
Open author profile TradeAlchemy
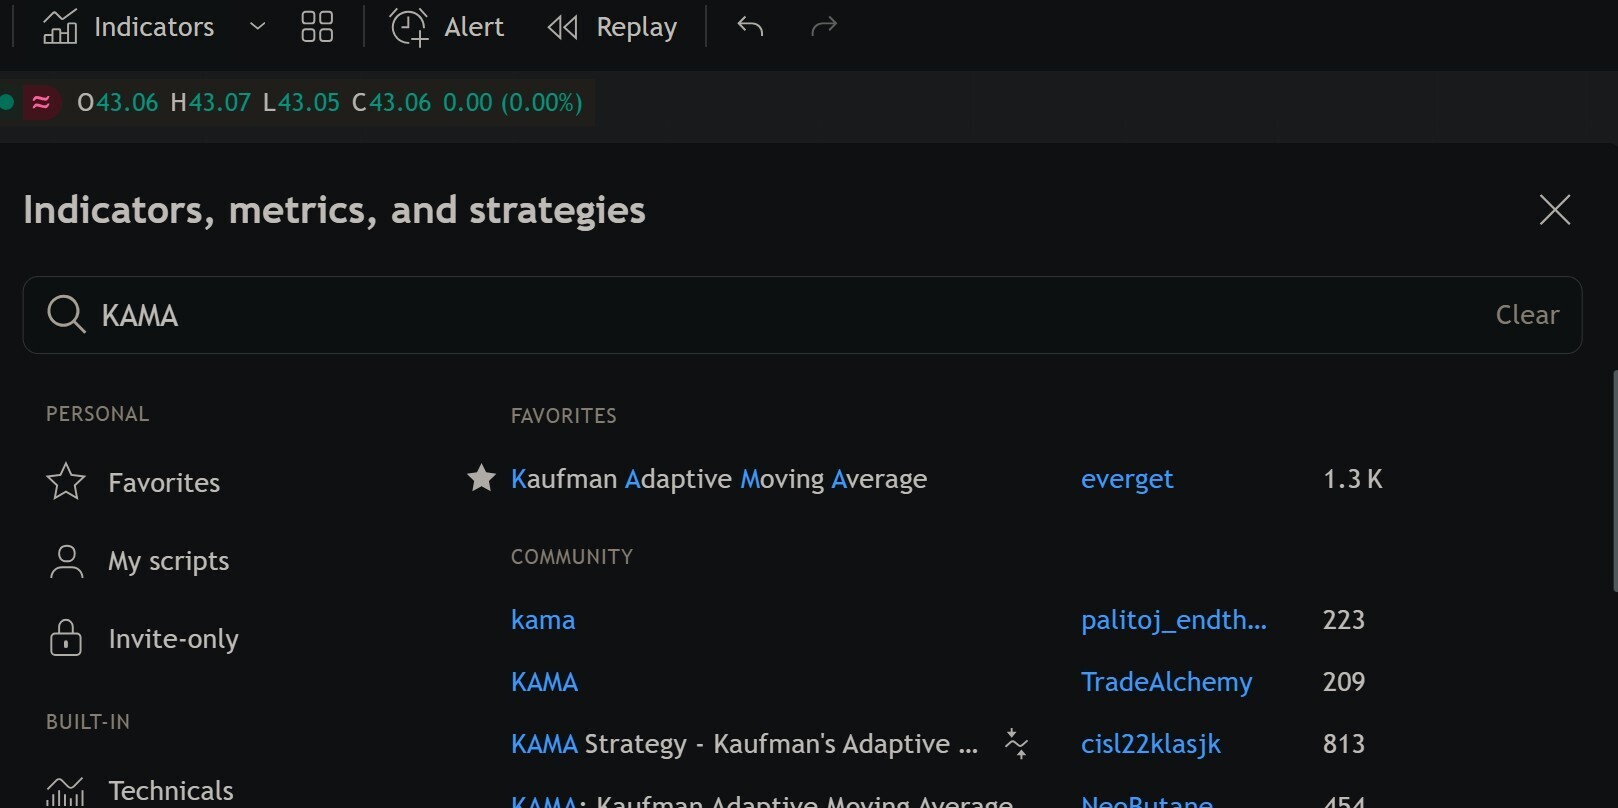[1166, 682]
